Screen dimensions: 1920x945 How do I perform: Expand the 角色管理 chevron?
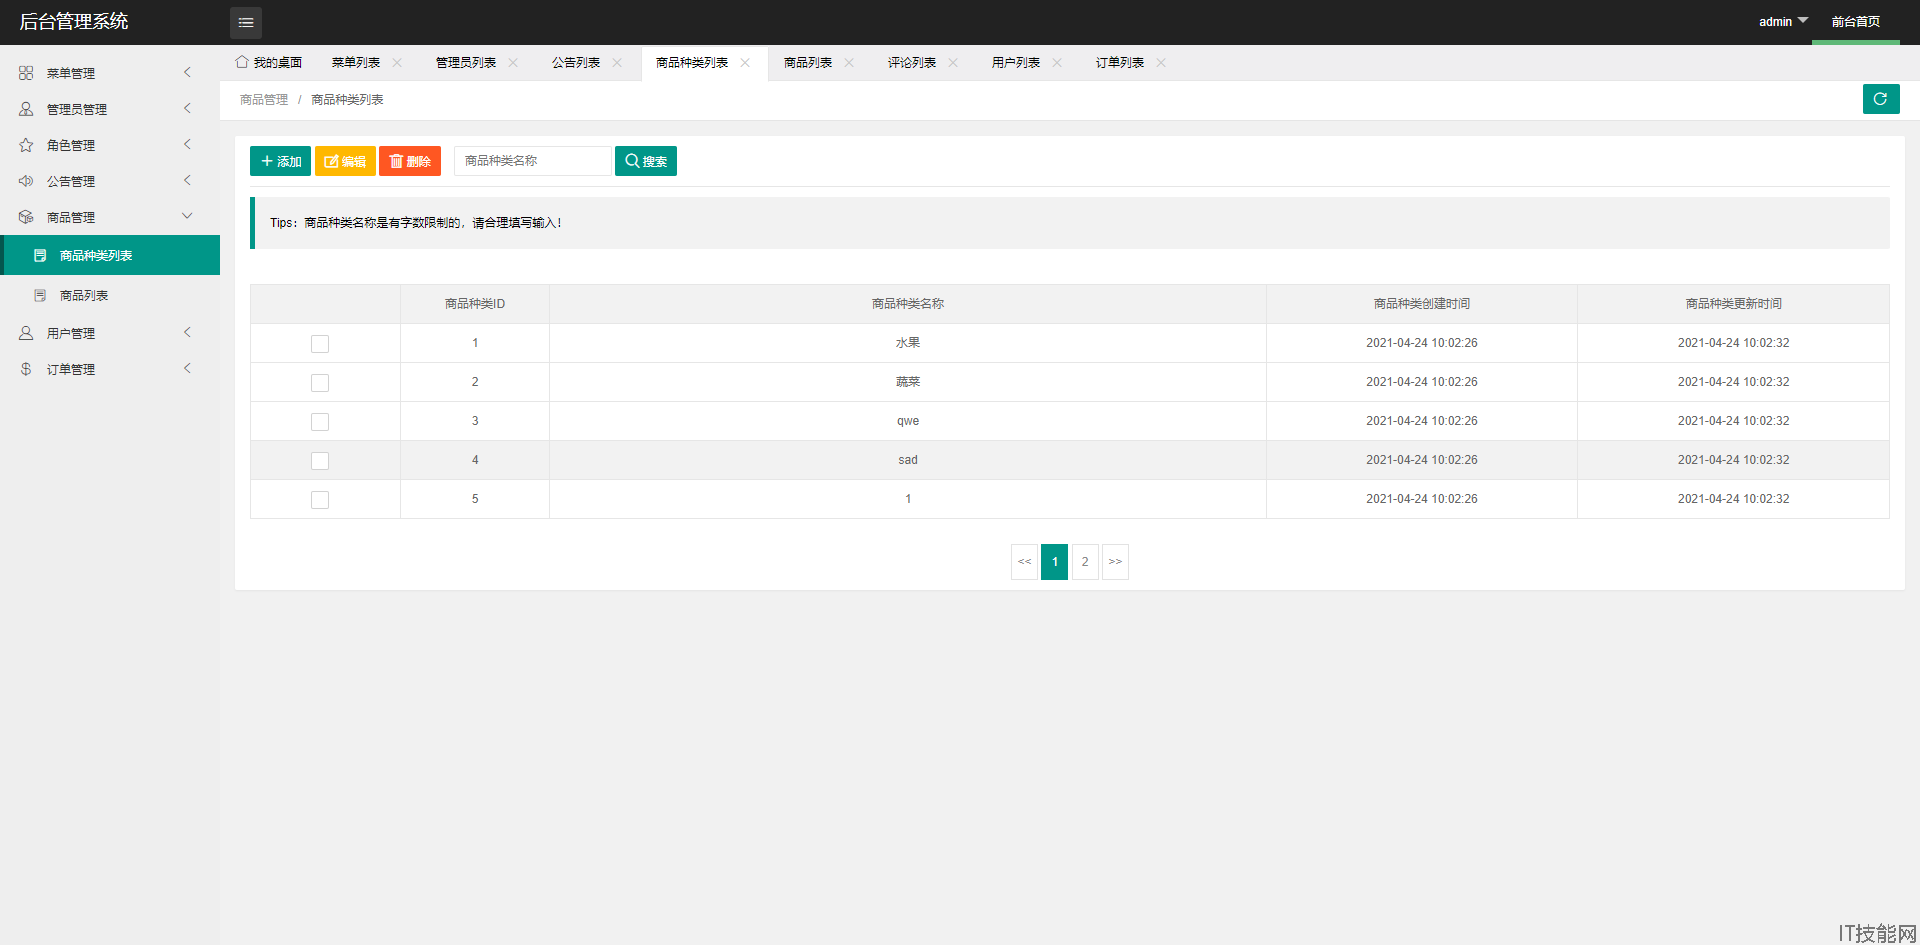click(187, 144)
